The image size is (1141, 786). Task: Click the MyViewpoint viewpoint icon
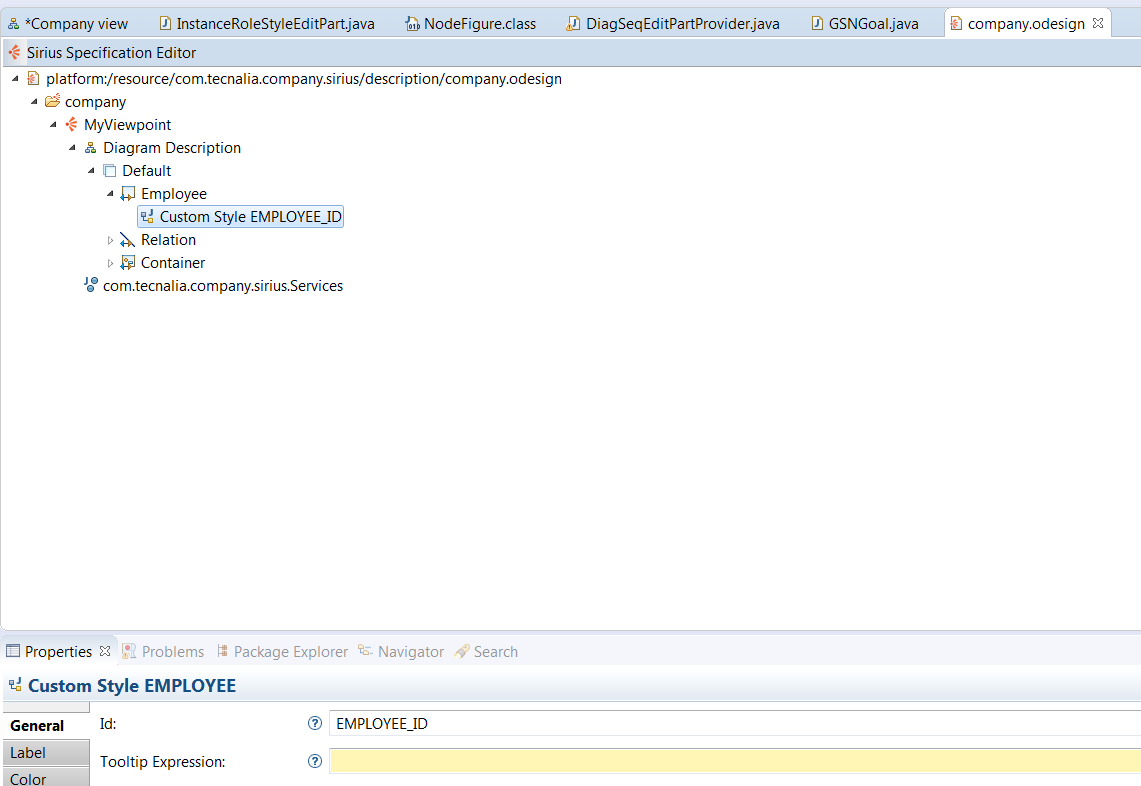point(71,124)
